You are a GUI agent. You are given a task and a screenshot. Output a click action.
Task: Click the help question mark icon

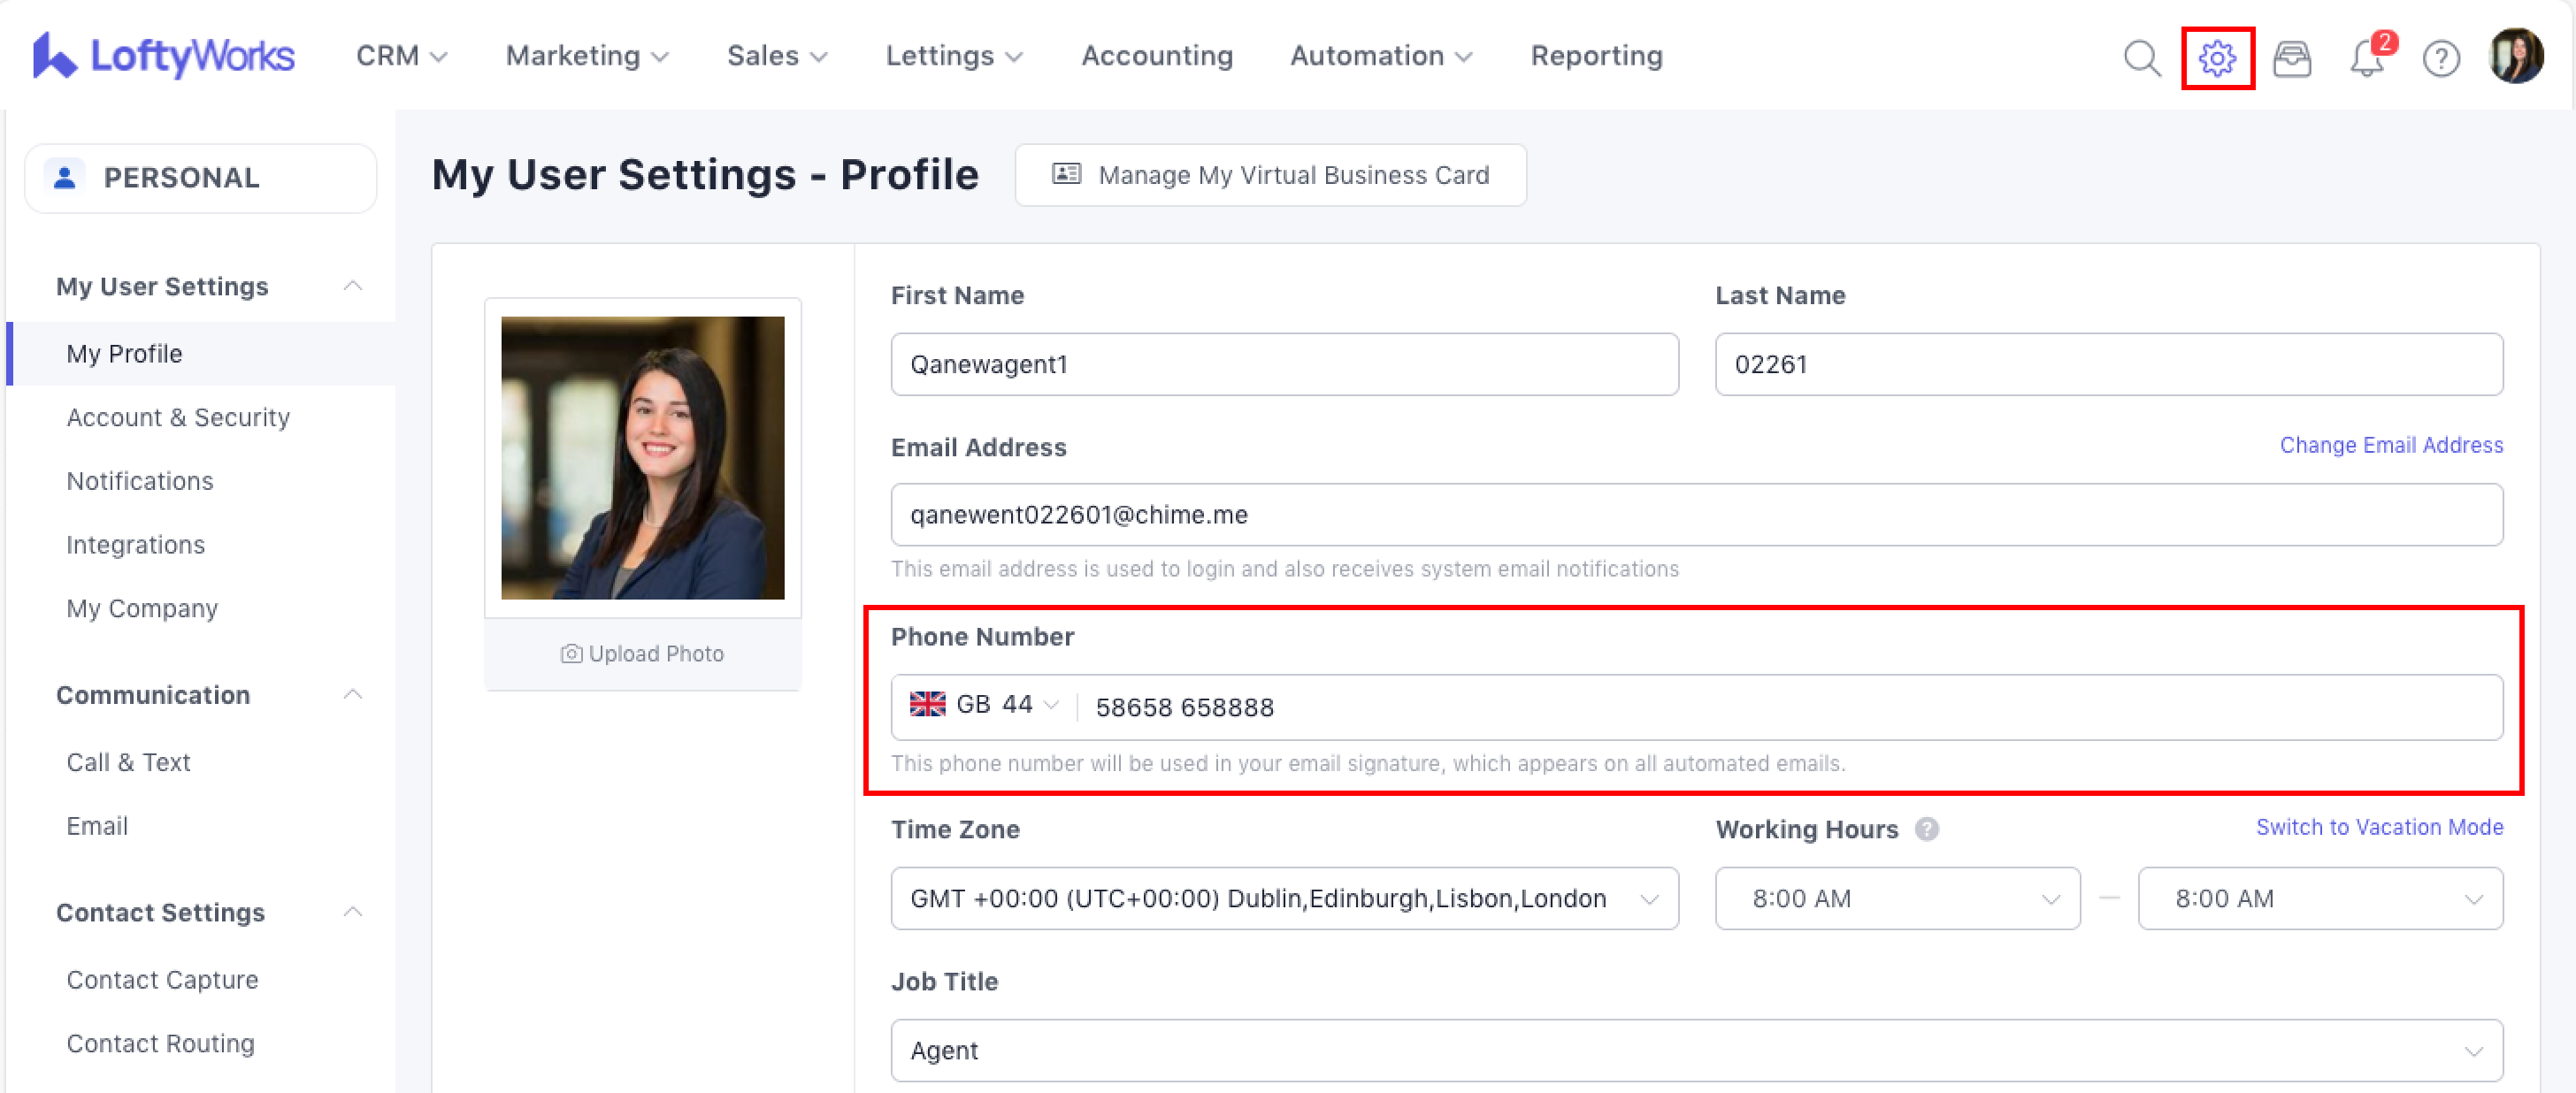2440,58
